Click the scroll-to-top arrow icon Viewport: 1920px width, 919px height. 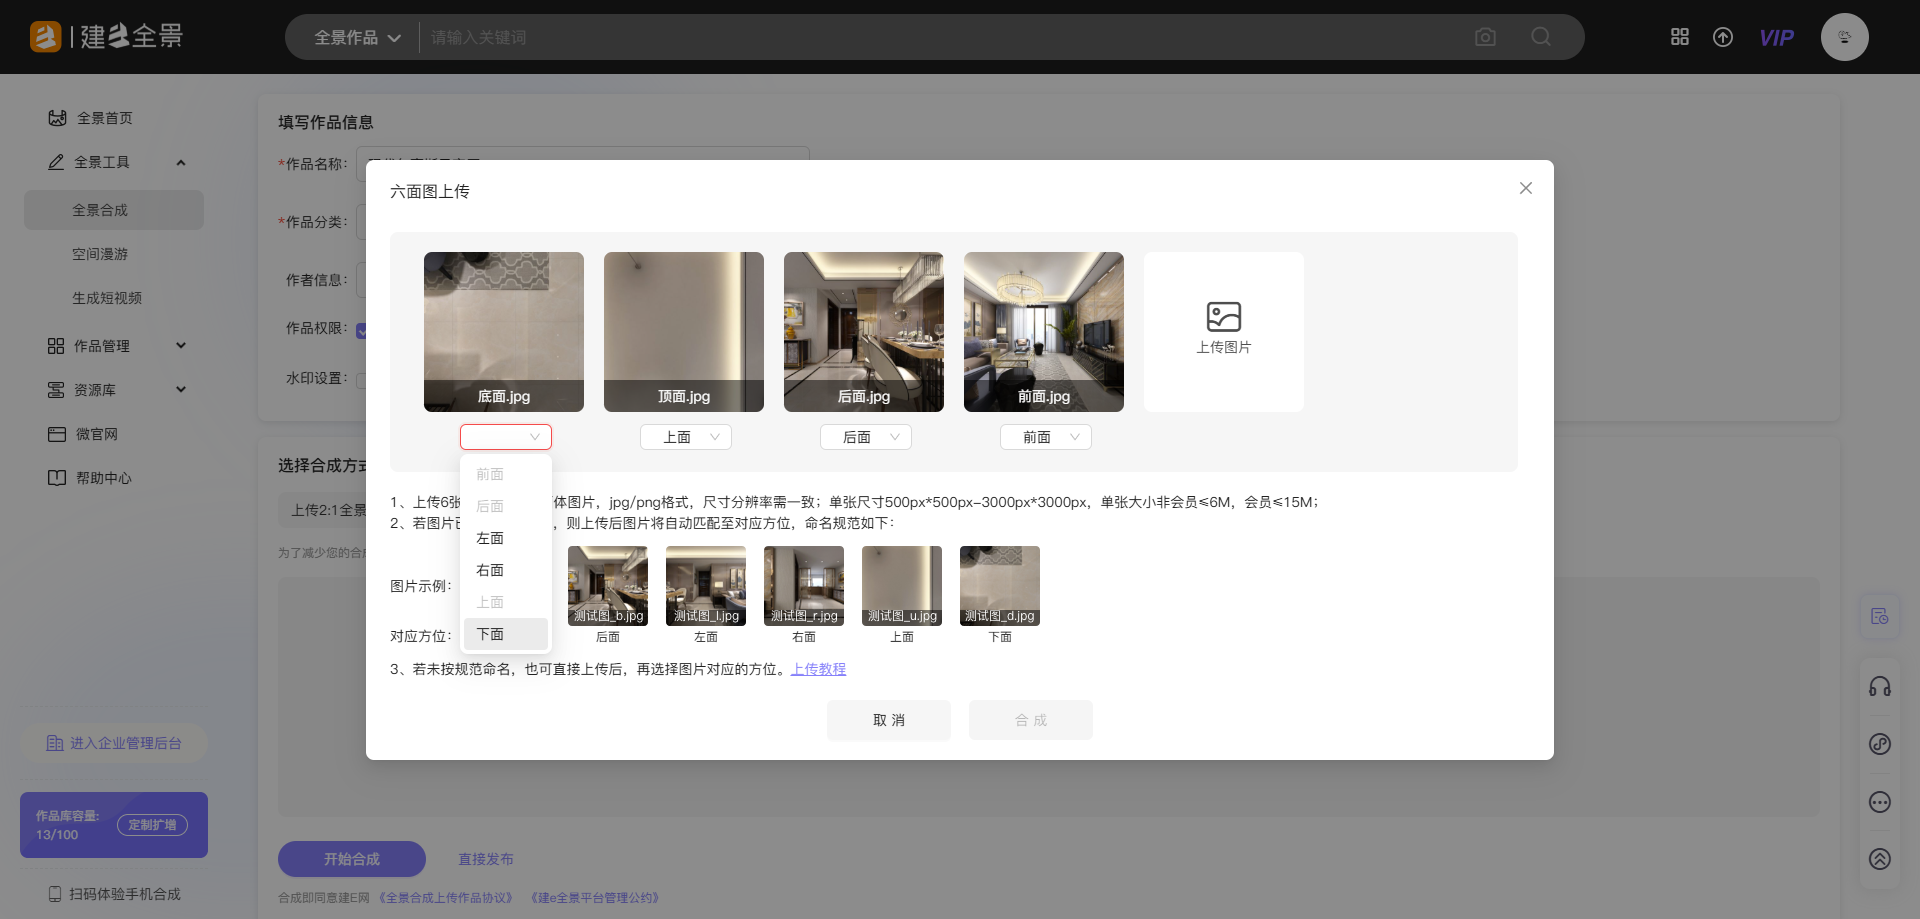(1880, 859)
